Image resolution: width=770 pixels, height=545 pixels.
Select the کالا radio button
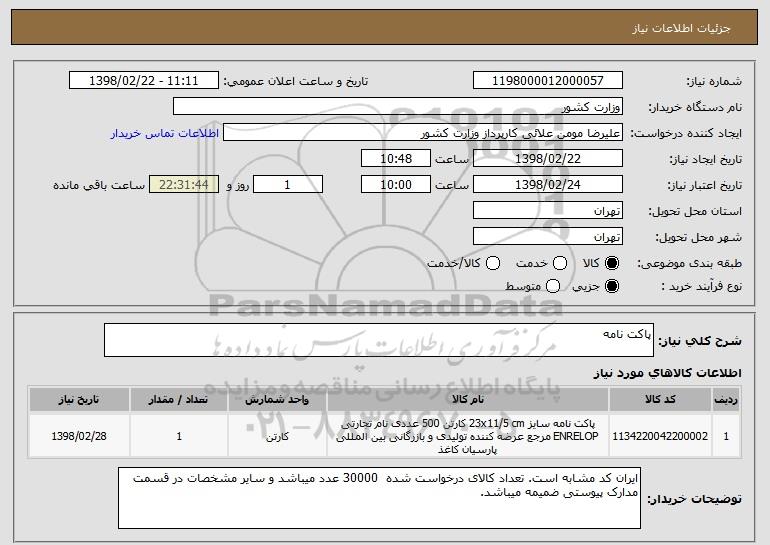[x=612, y=263]
